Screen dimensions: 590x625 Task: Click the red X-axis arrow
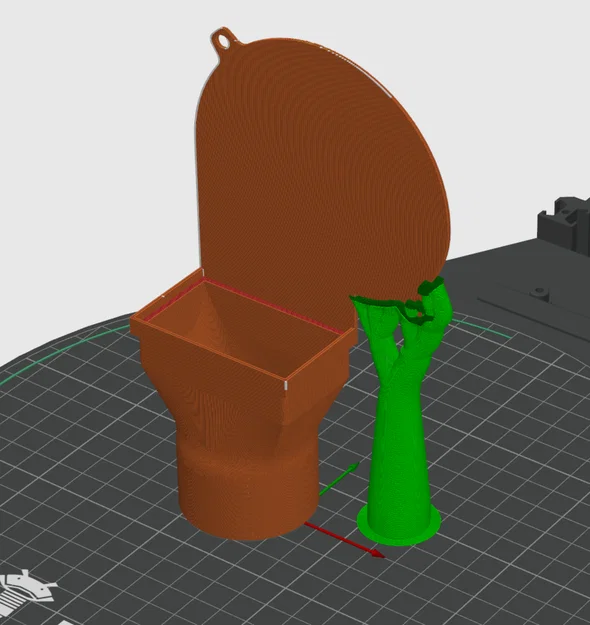point(345,540)
